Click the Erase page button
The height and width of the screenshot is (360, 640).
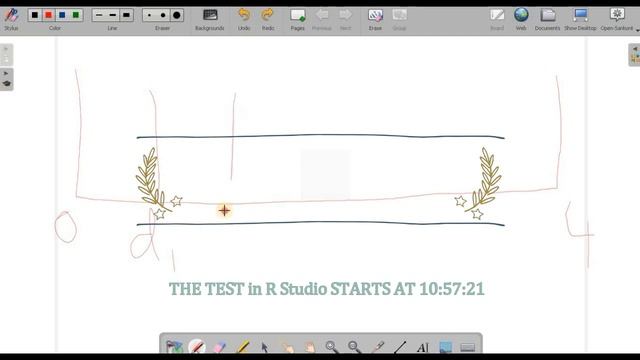click(375, 19)
